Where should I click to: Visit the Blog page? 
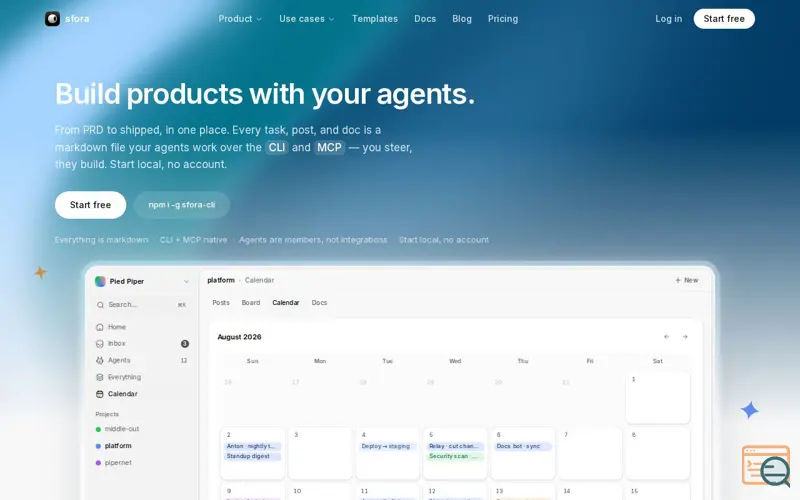click(x=462, y=19)
